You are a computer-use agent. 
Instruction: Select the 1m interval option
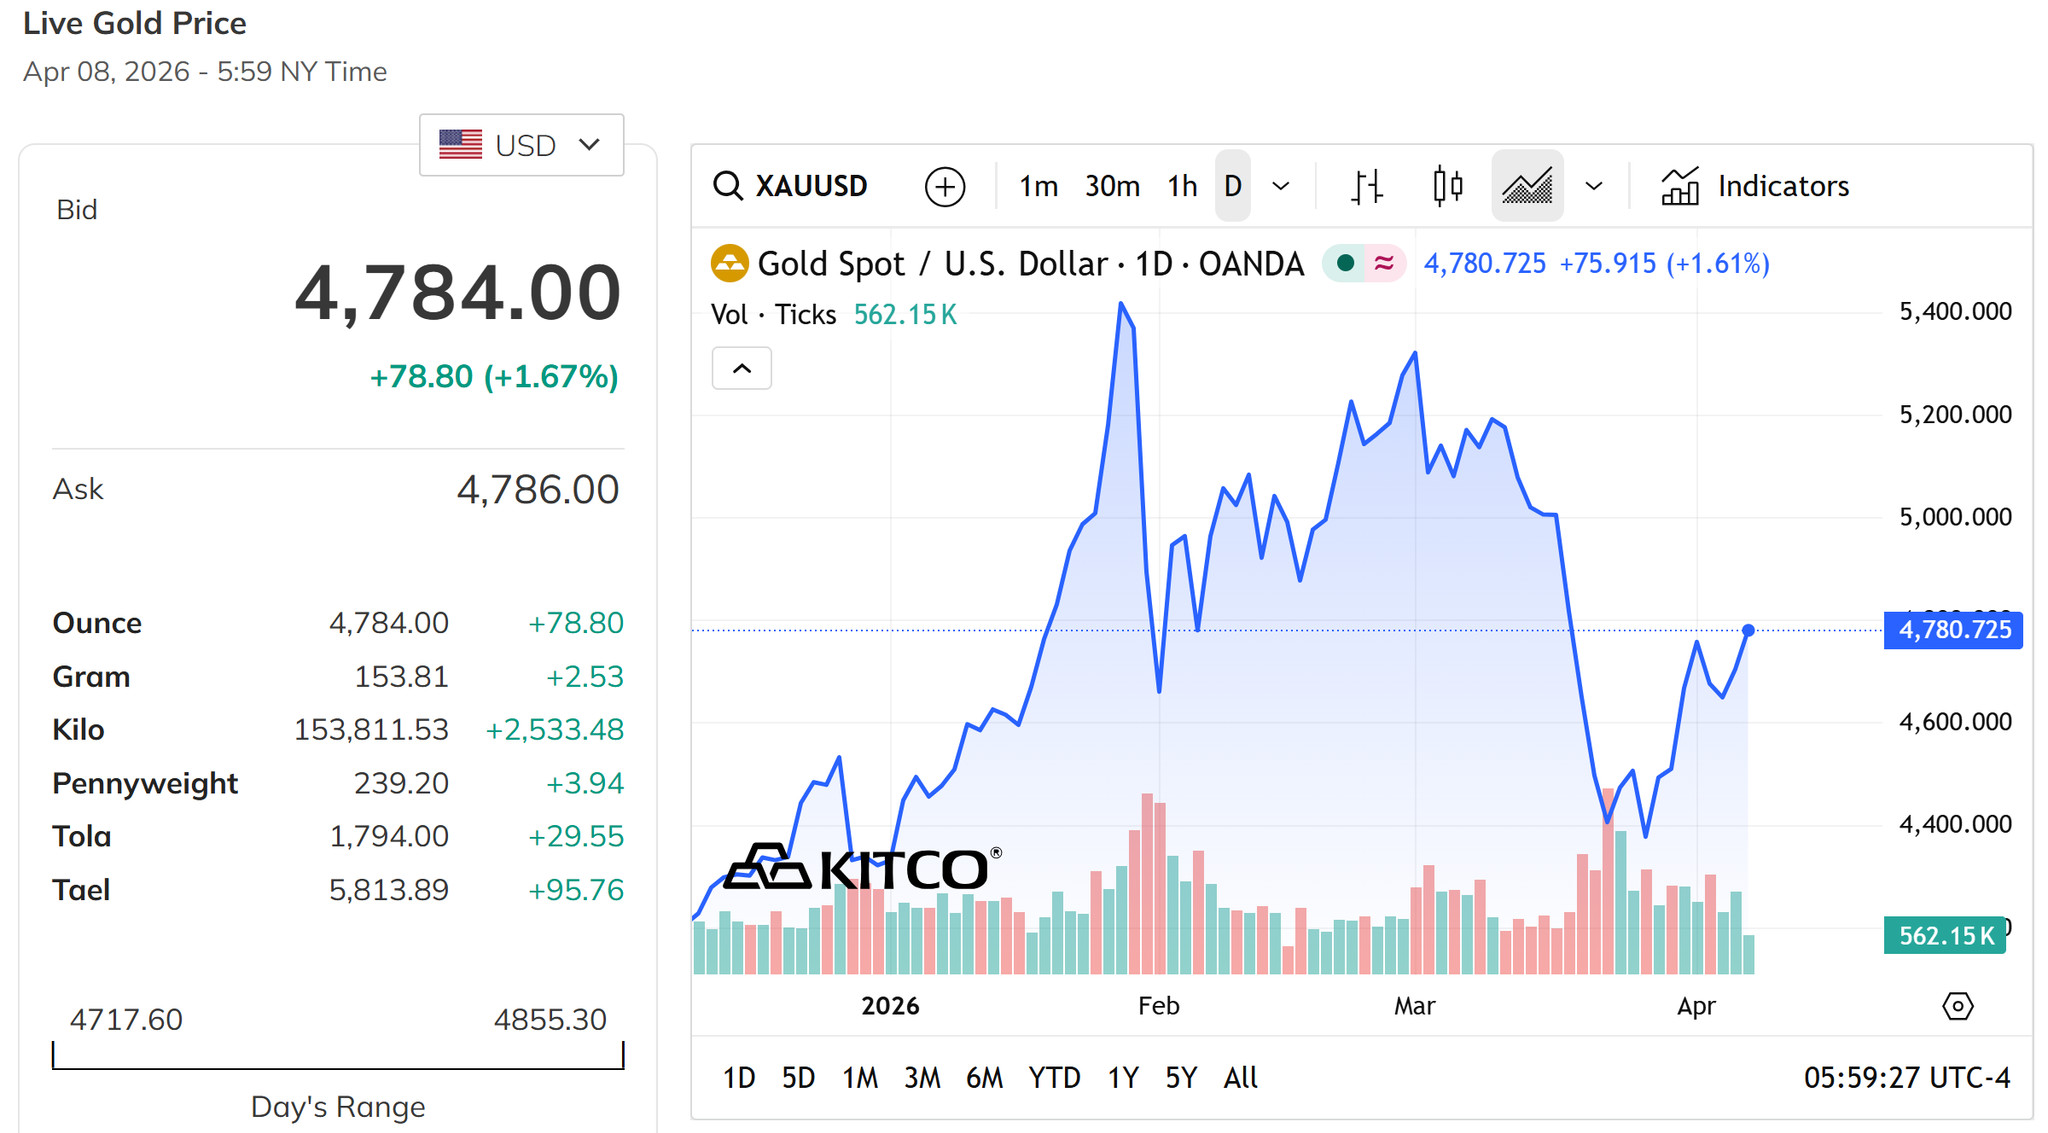coord(1038,186)
